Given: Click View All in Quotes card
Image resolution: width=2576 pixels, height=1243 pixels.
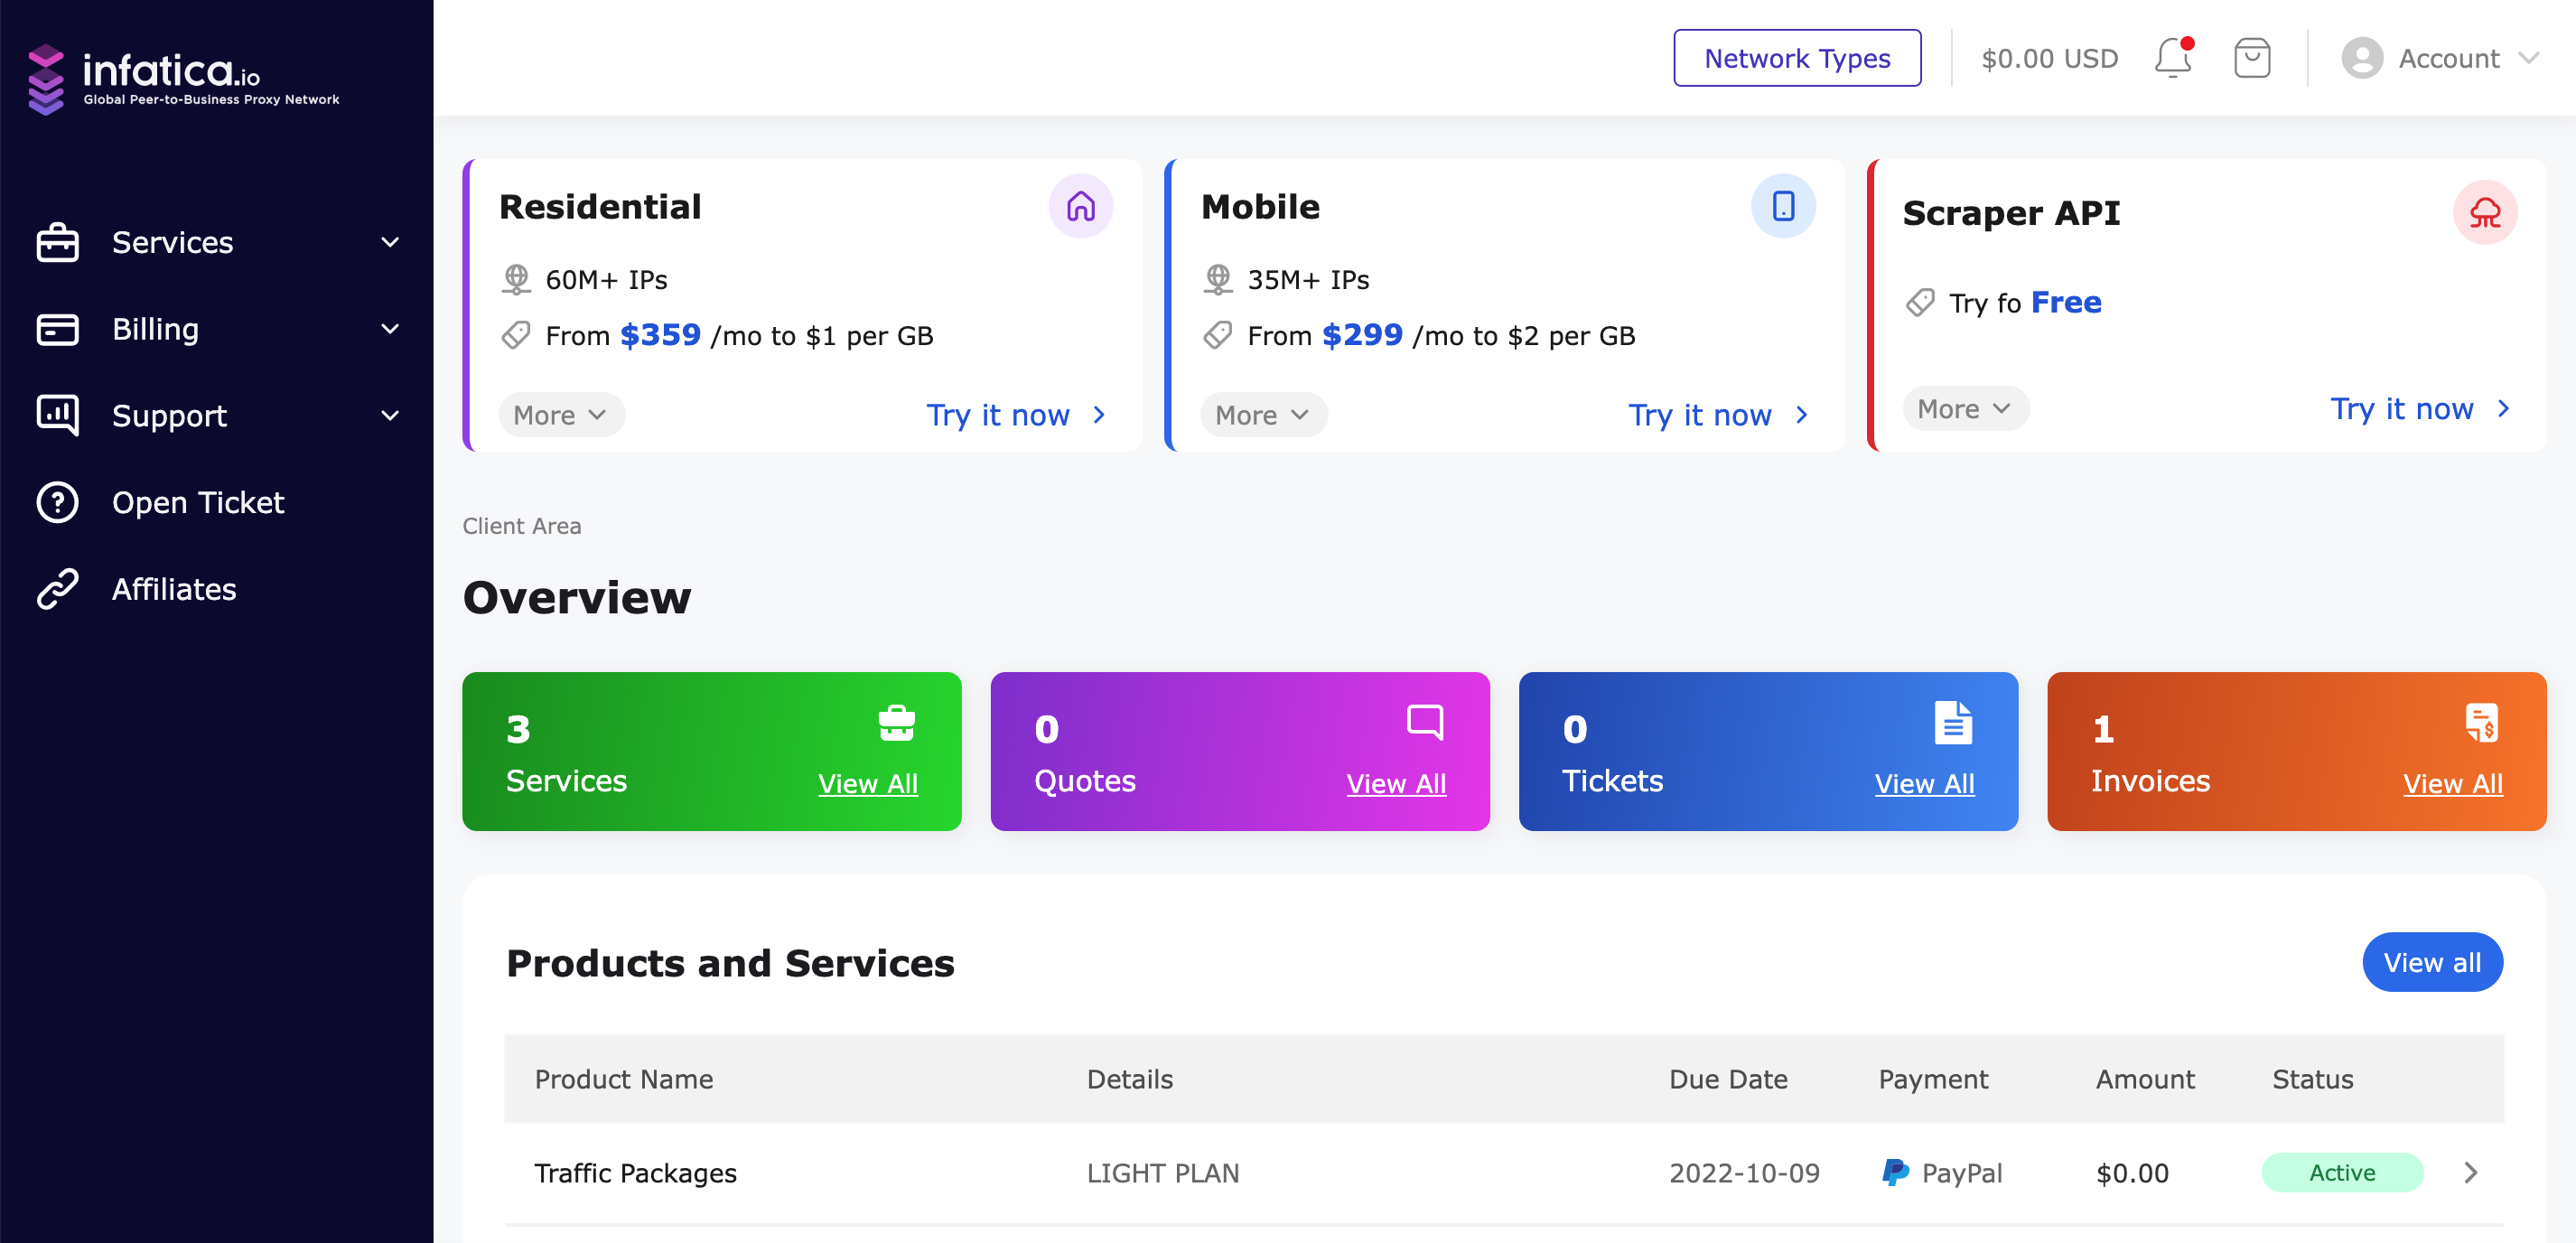Looking at the screenshot, I should tap(1395, 784).
